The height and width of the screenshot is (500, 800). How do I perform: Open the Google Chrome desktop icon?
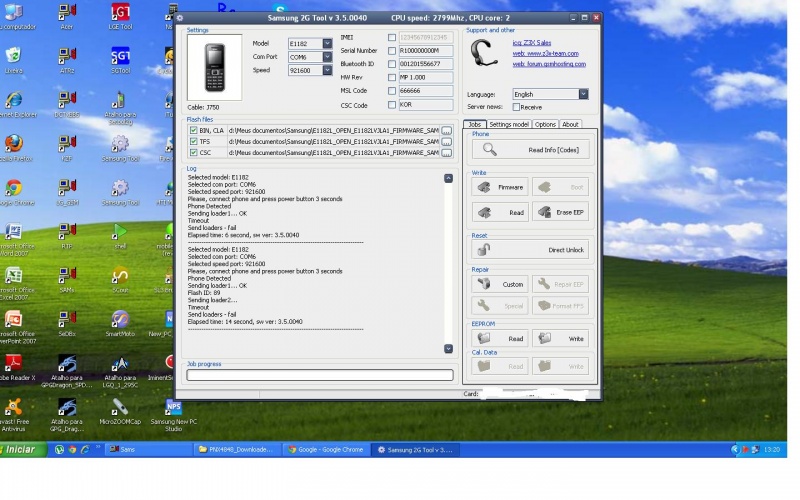[14, 192]
